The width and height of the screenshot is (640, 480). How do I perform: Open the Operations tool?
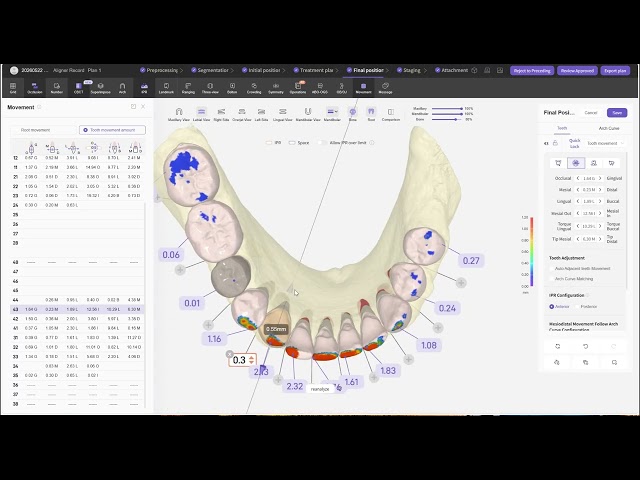[x=298, y=87]
